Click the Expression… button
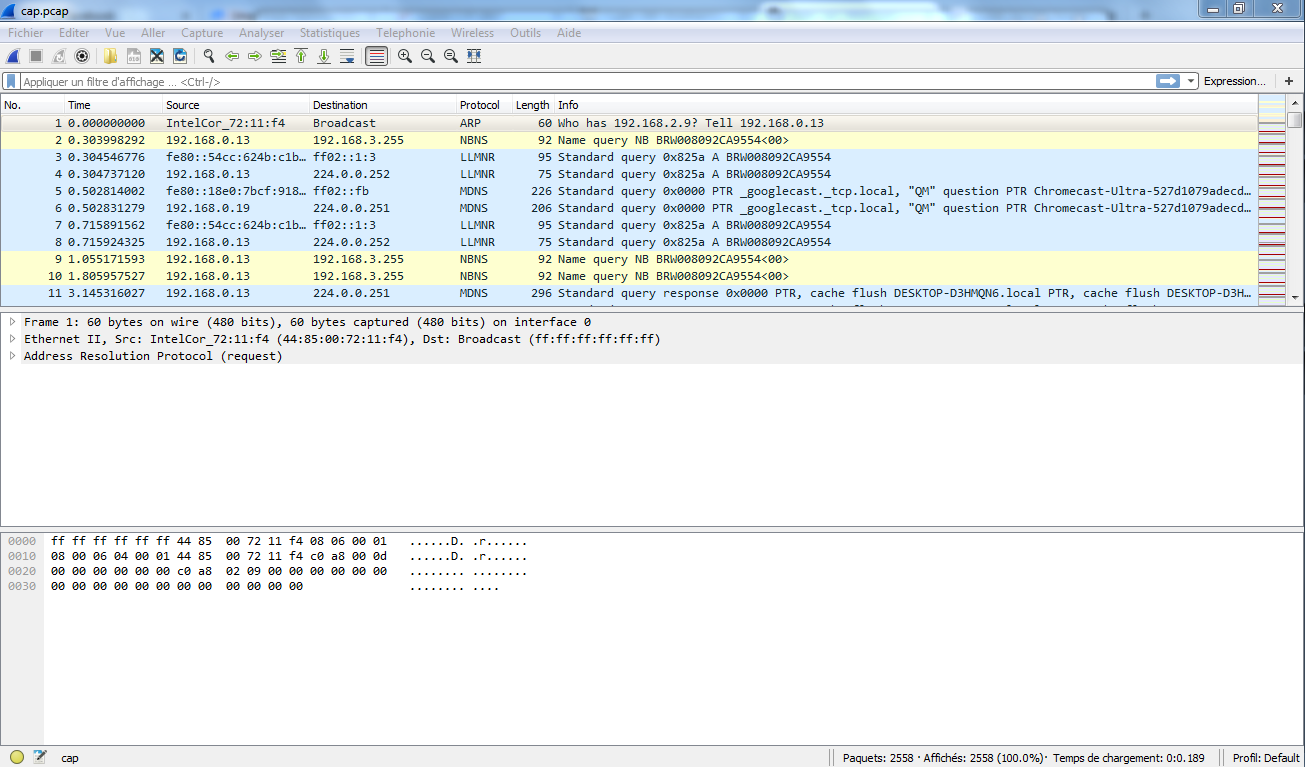The image size is (1305, 767). click(1234, 81)
